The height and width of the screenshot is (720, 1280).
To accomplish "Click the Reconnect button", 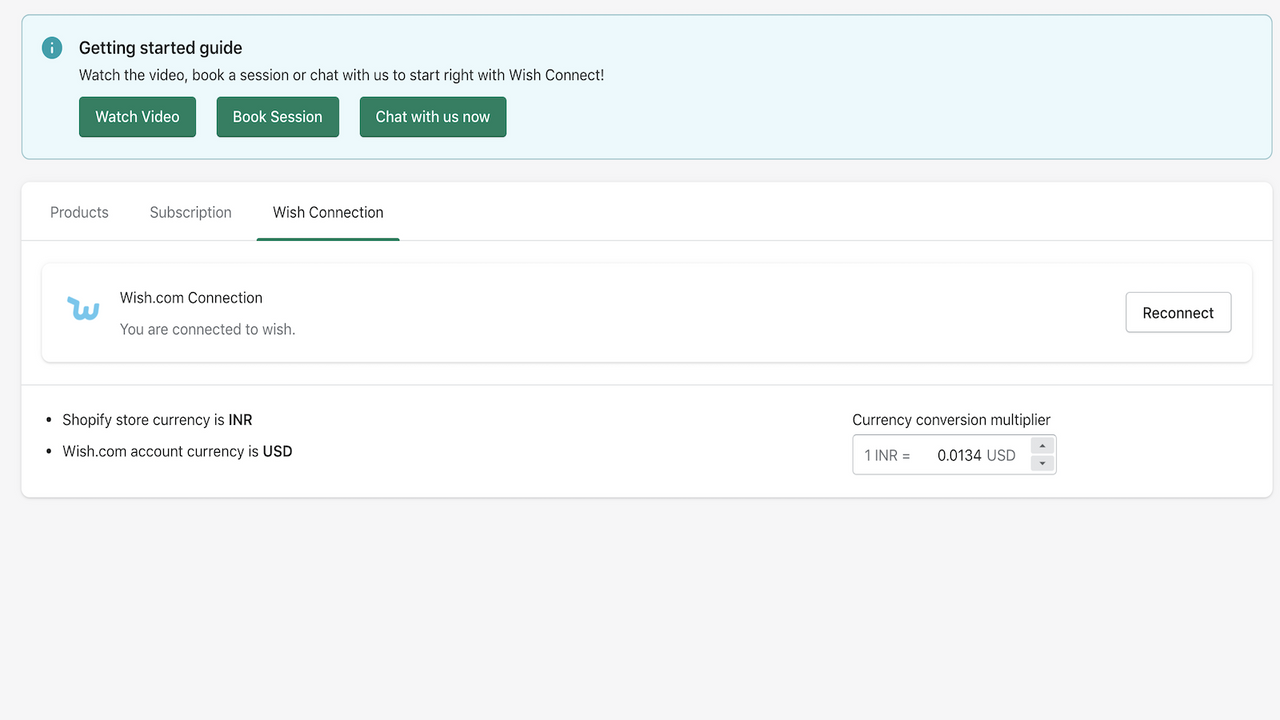I will pyautogui.click(x=1178, y=313).
